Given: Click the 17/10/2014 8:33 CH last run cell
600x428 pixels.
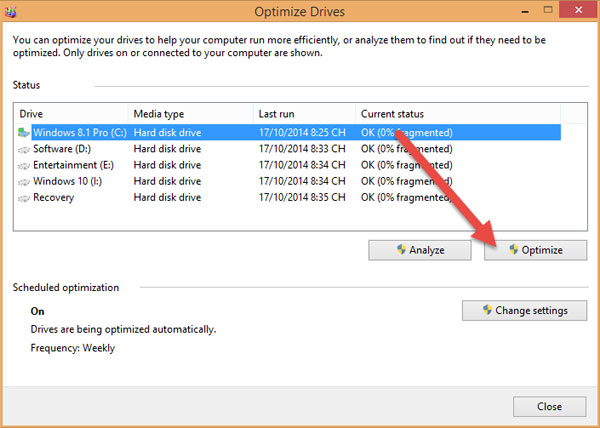Looking at the screenshot, I should coord(302,149).
